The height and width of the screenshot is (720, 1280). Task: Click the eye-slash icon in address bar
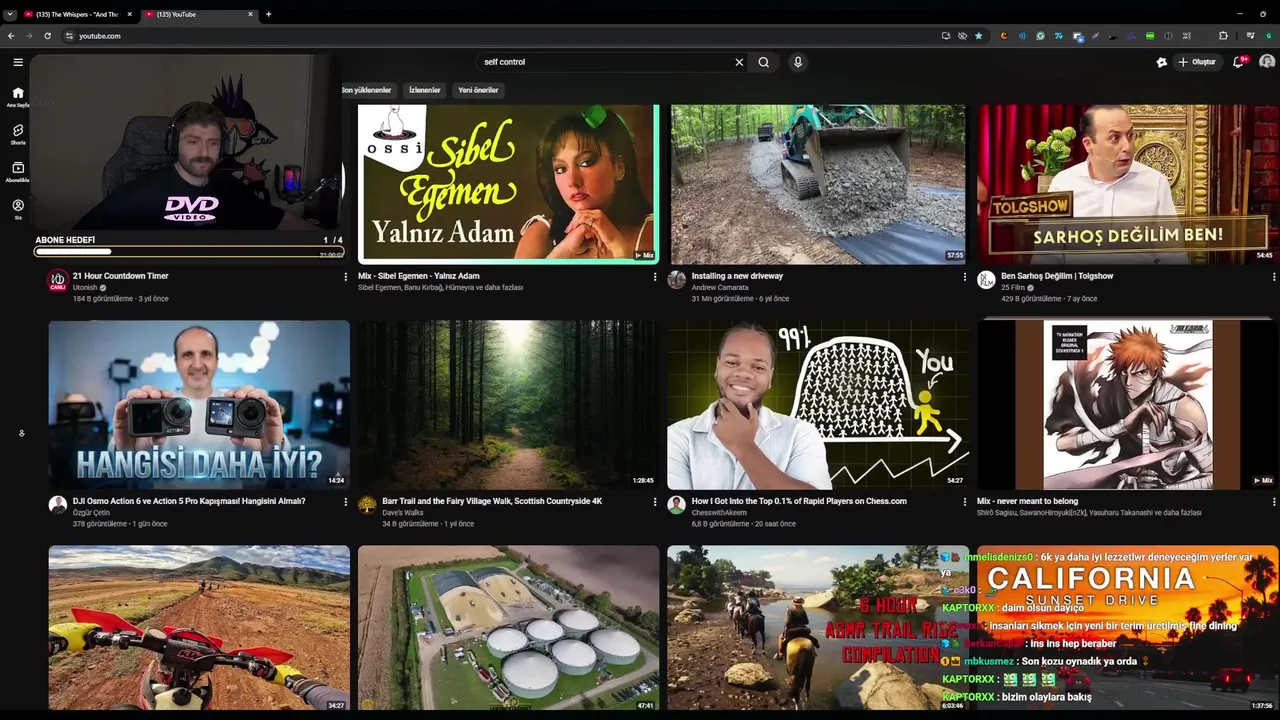click(x=962, y=36)
